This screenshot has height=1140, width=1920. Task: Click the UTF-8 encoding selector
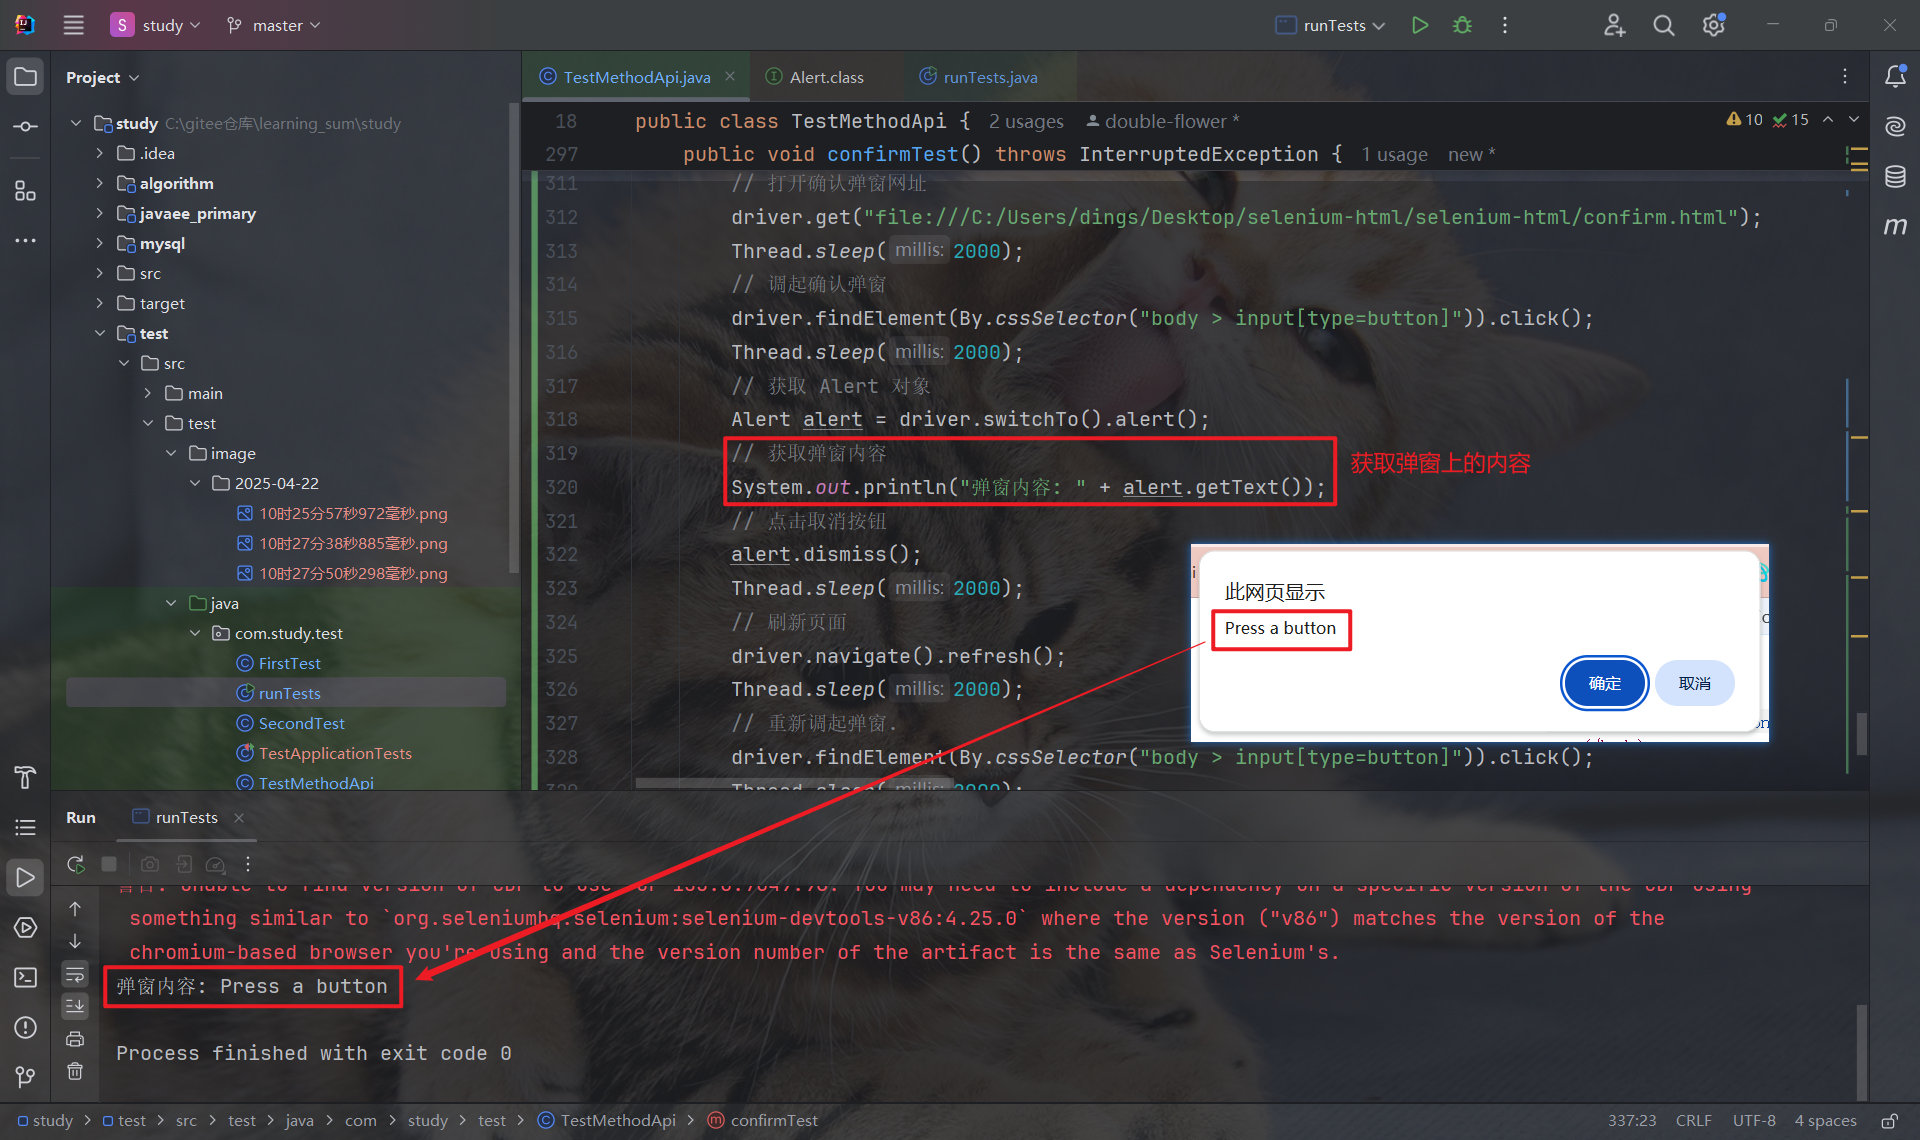pyautogui.click(x=1754, y=1121)
